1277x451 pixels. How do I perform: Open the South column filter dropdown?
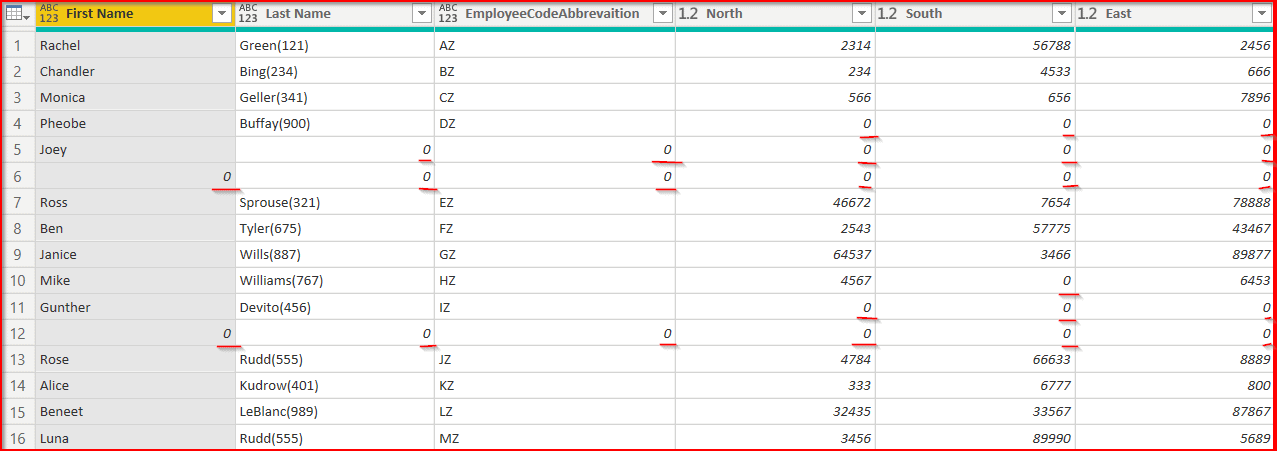coord(1062,14)
